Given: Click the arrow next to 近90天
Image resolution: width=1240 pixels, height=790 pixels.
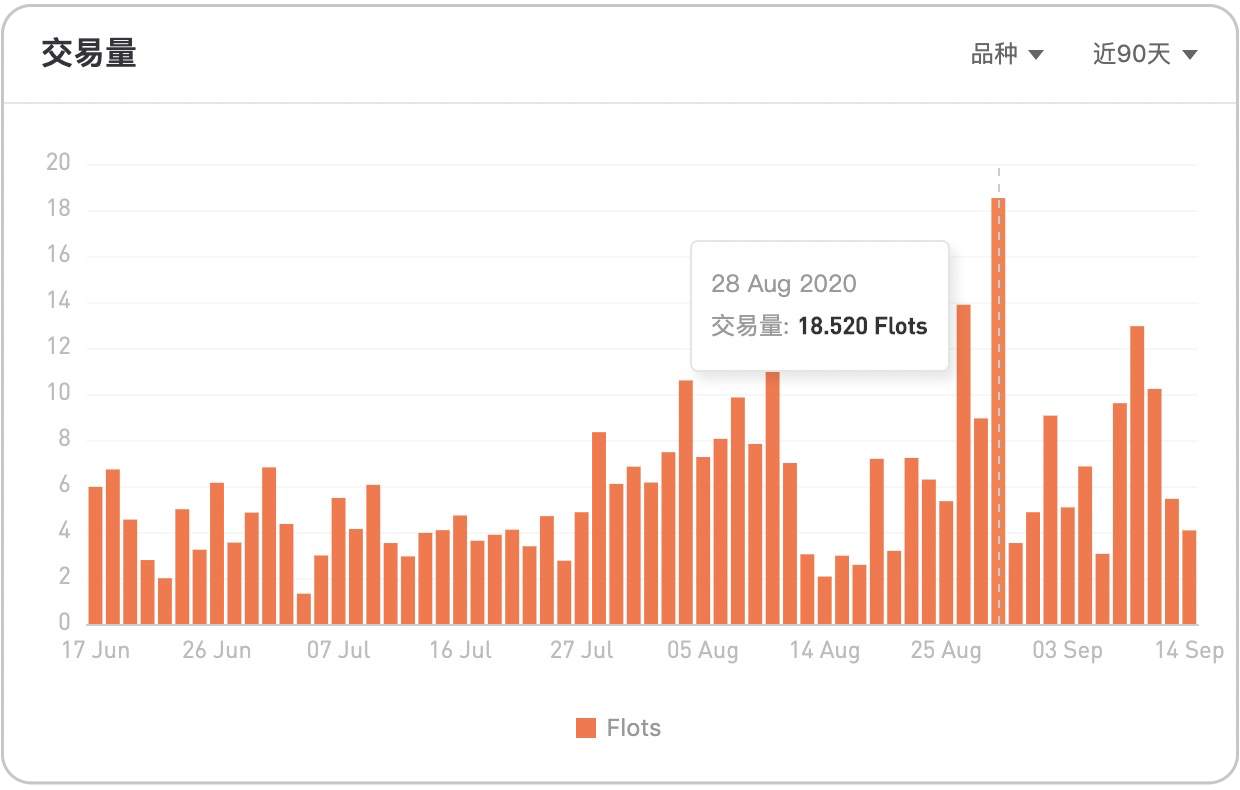Looking at the screenshot, I should pos(1190,55).
